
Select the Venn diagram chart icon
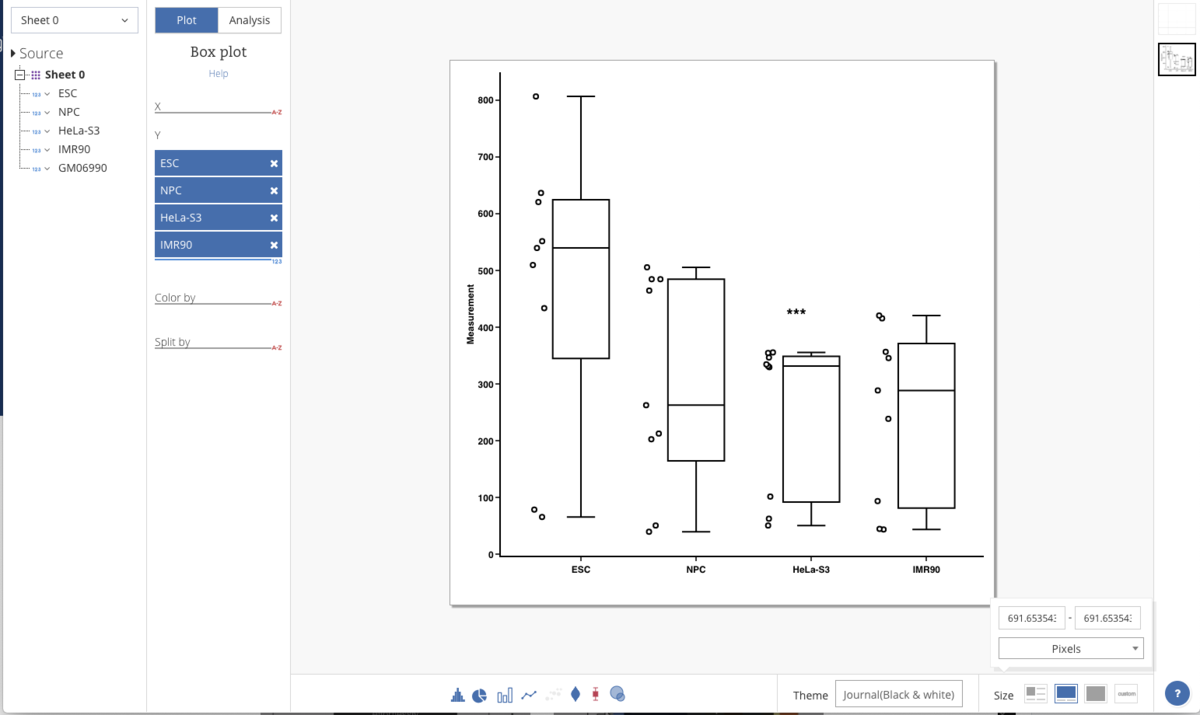[618, 694]
